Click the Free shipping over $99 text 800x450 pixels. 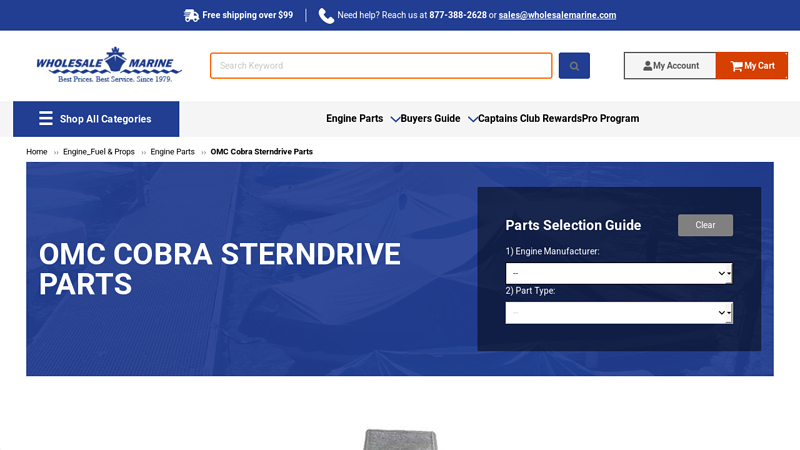[247, 15]
